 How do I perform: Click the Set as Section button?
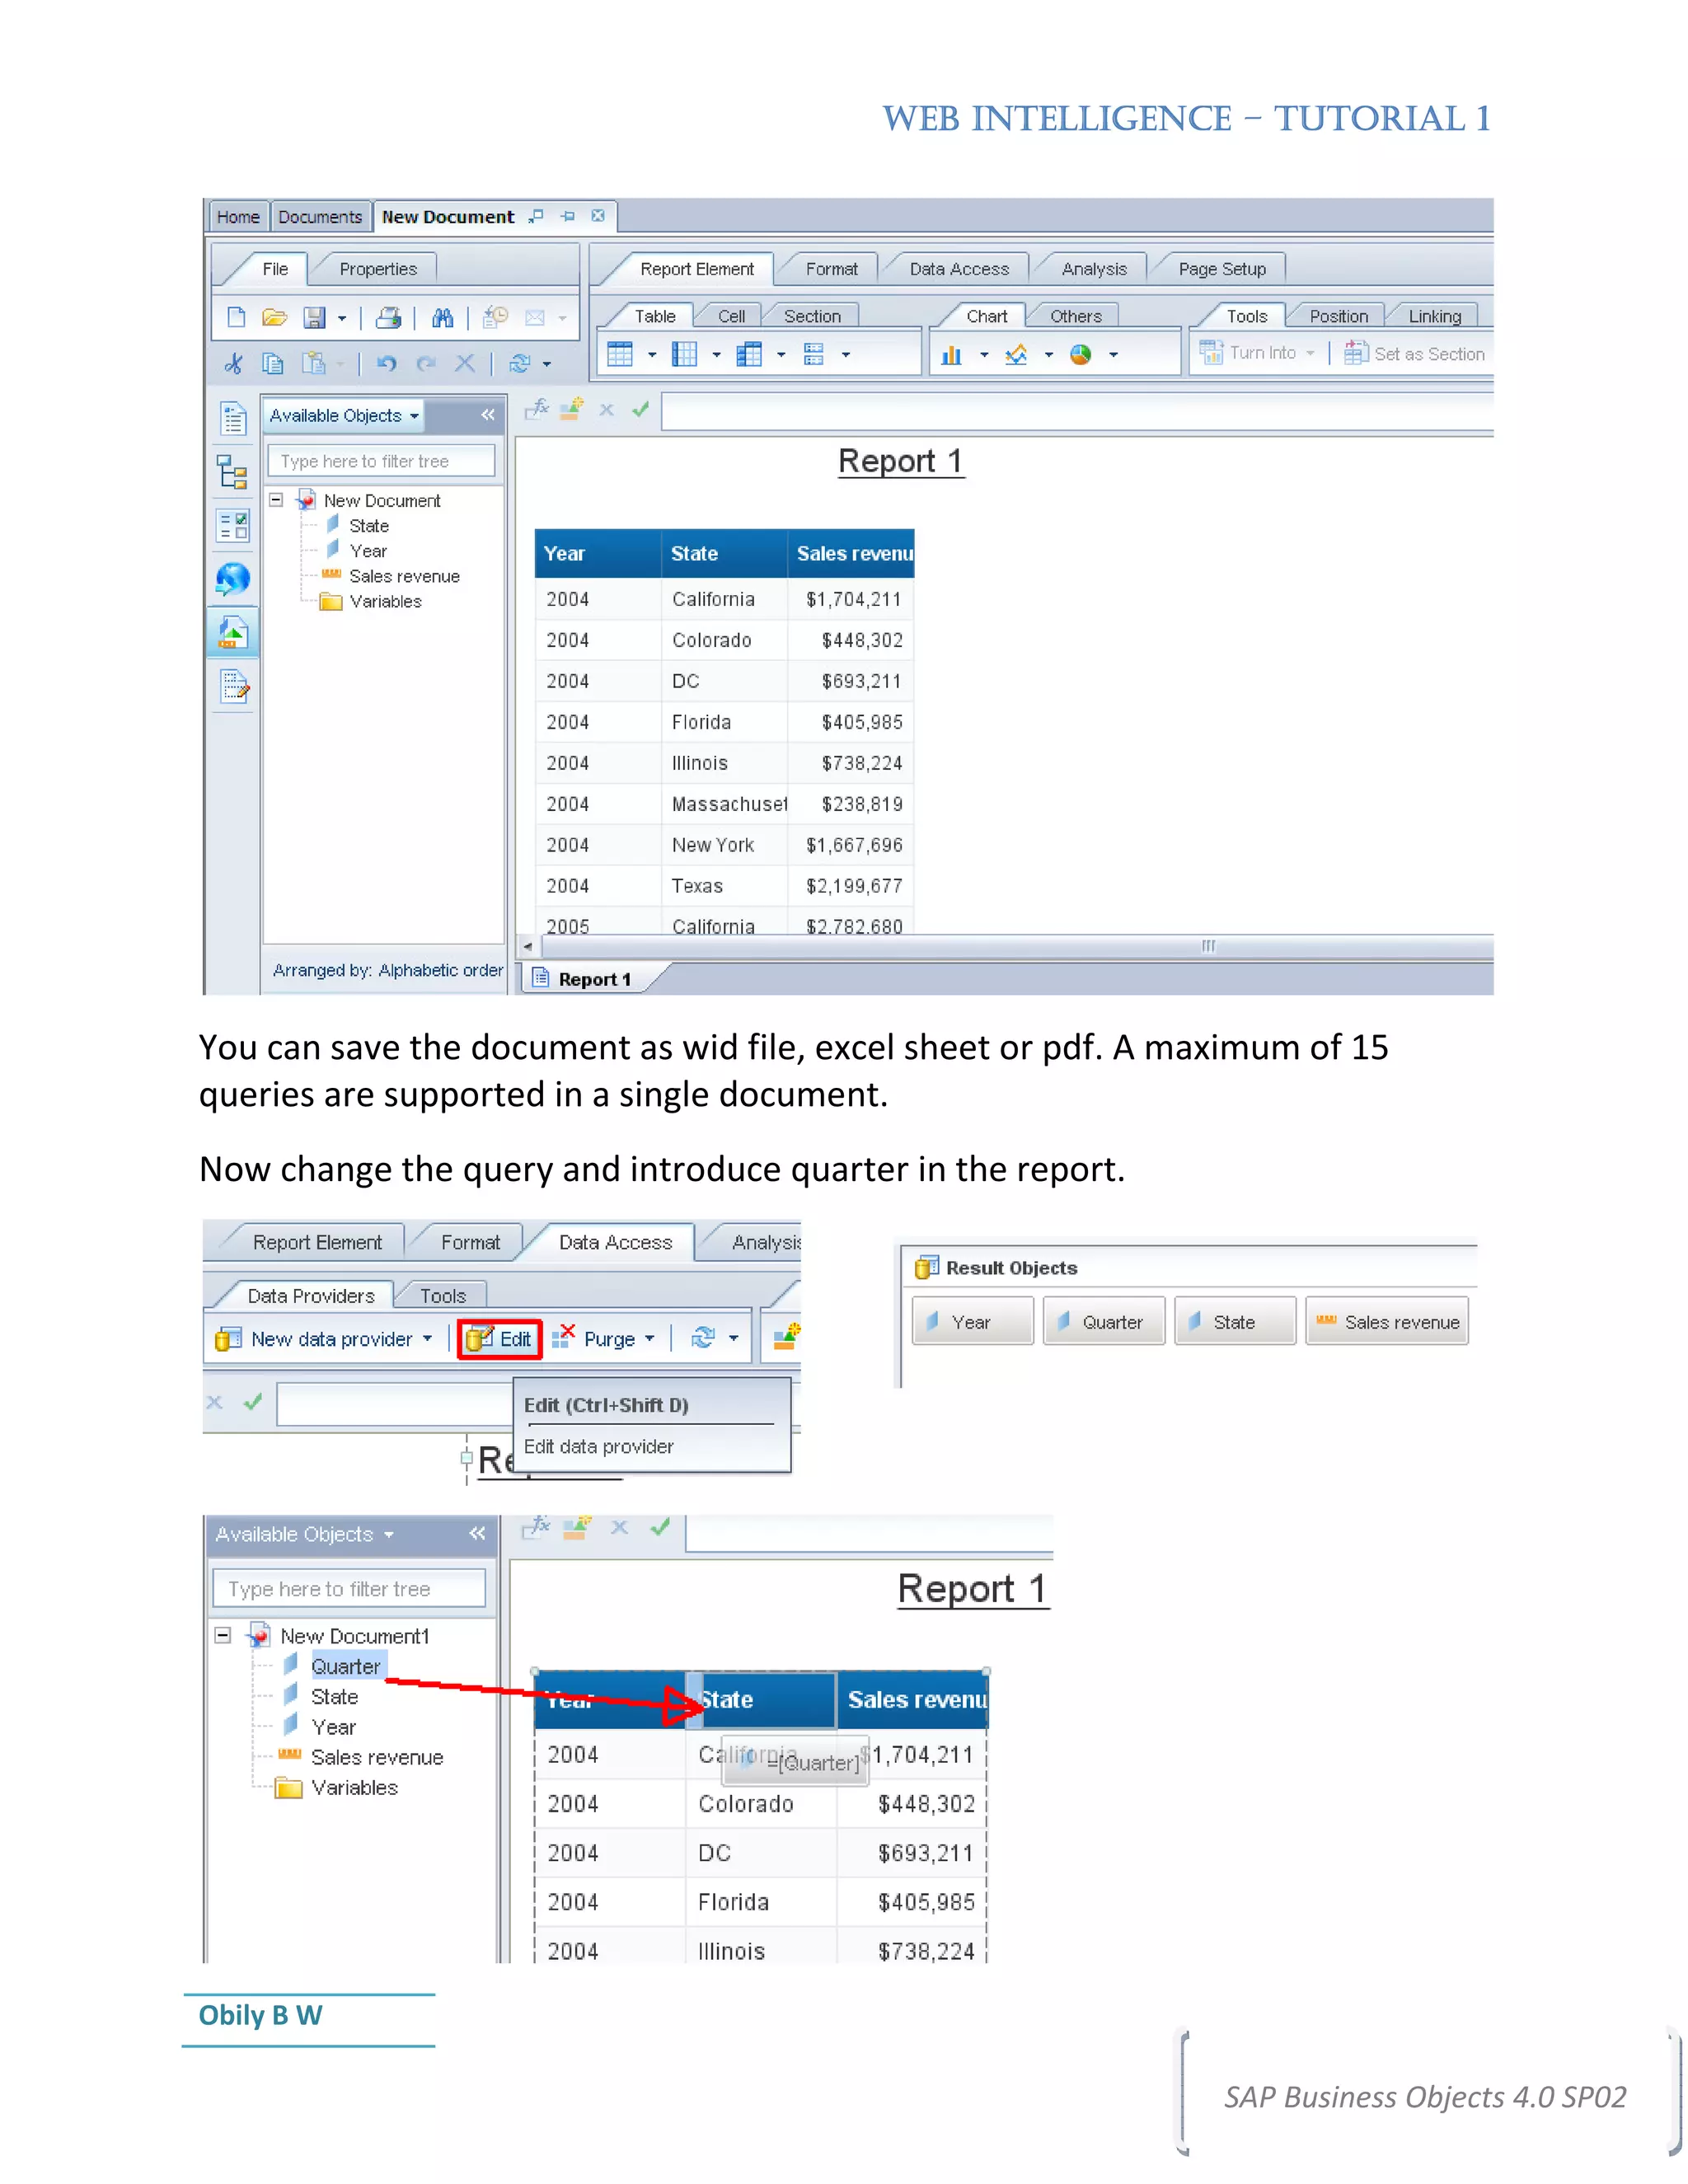[x=1415, y=354]
